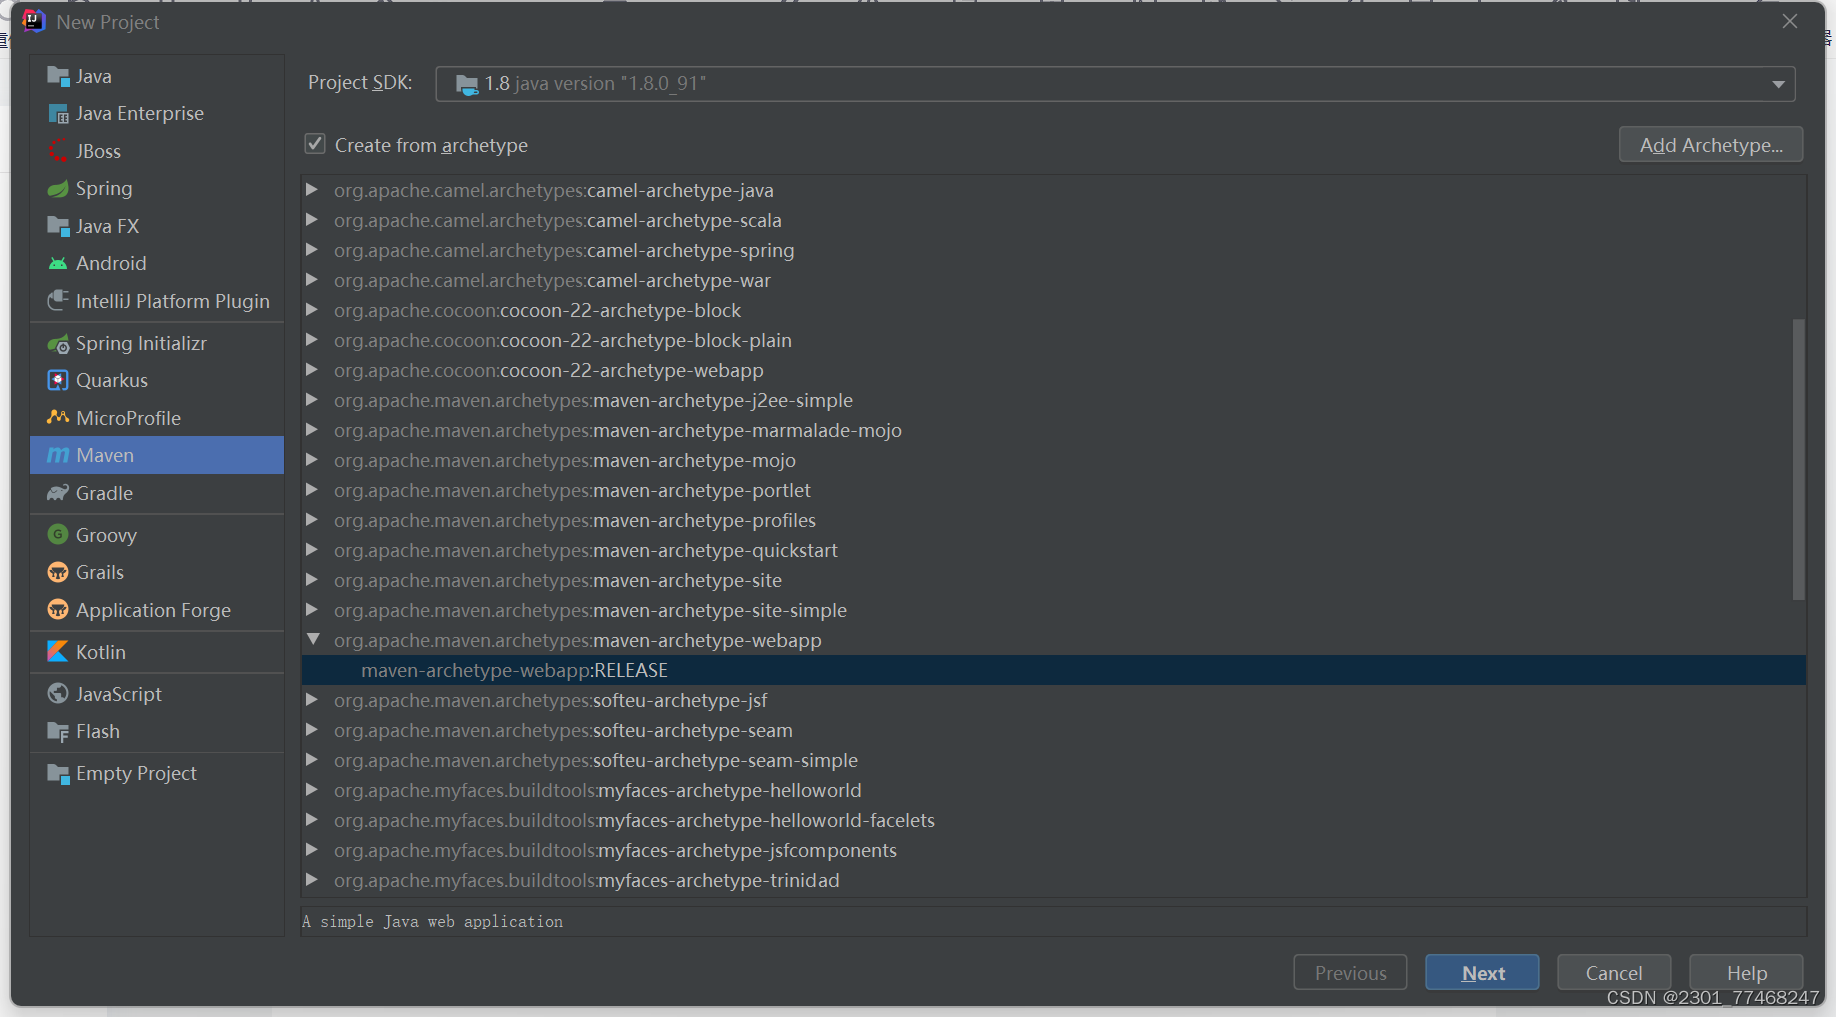This screenshot has height=1017, width=1836.
Task: Open Help for the dialog
Action: pyautogui.click(x=1746, y=973)
